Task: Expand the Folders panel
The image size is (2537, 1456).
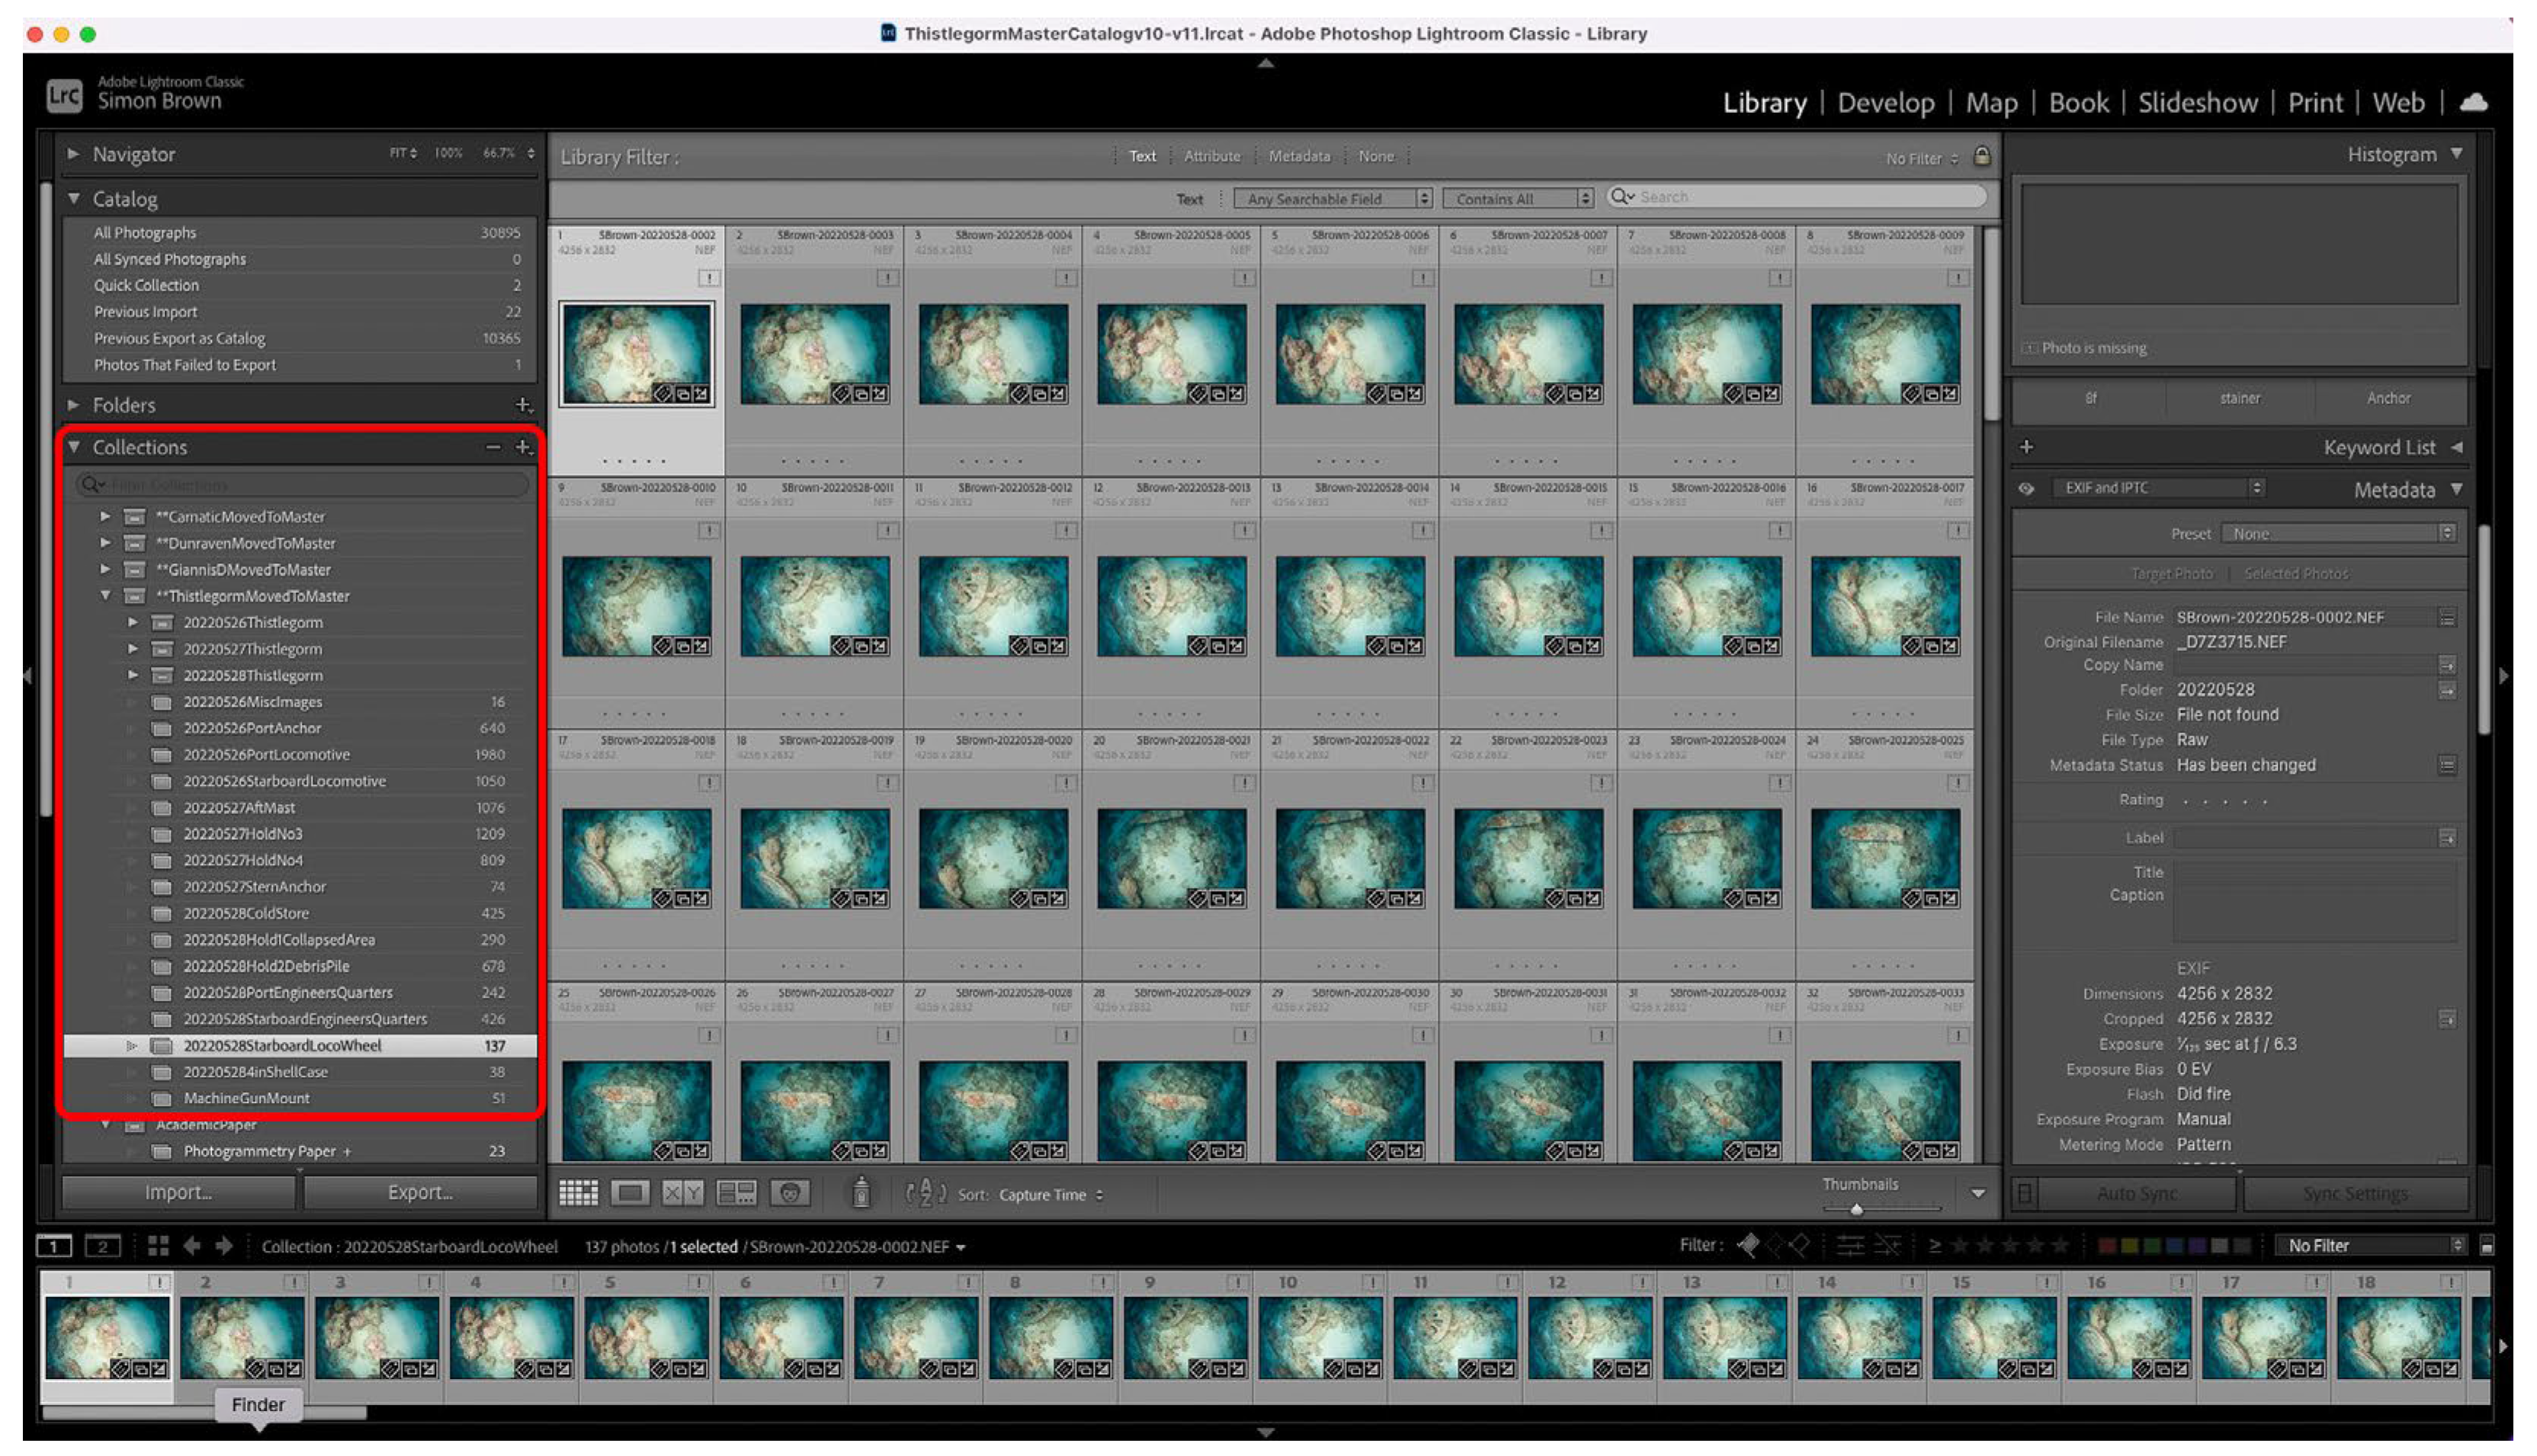Action: point(73,405)
